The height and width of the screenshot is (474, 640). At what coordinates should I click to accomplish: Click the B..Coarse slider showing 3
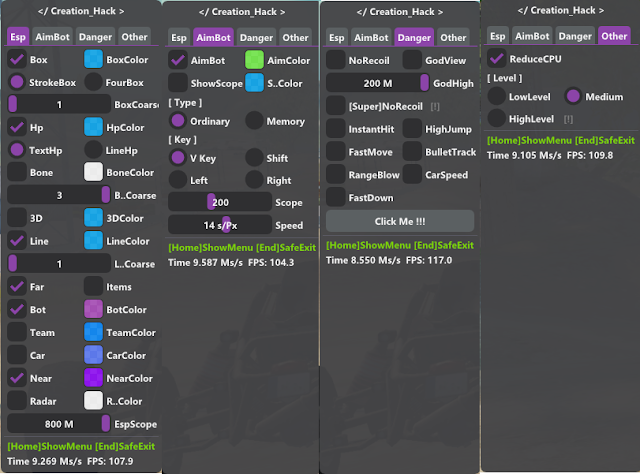tap(59, 195)
